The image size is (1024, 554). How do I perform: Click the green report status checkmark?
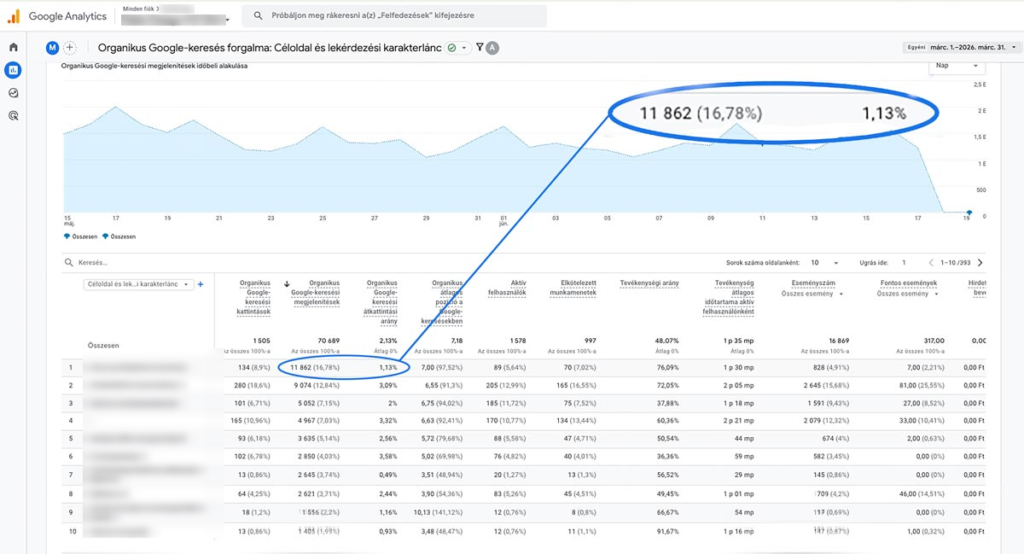click(452, 48)
